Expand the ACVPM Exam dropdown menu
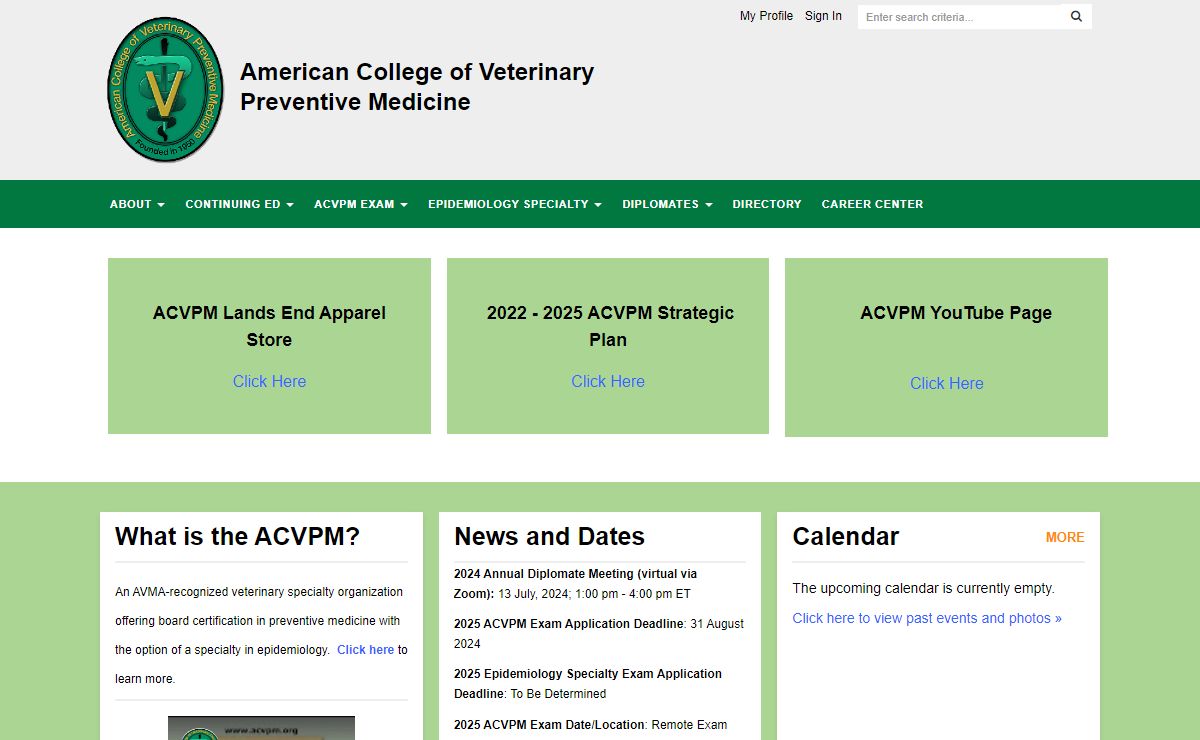1200x740 pixels. click(361, 204)
